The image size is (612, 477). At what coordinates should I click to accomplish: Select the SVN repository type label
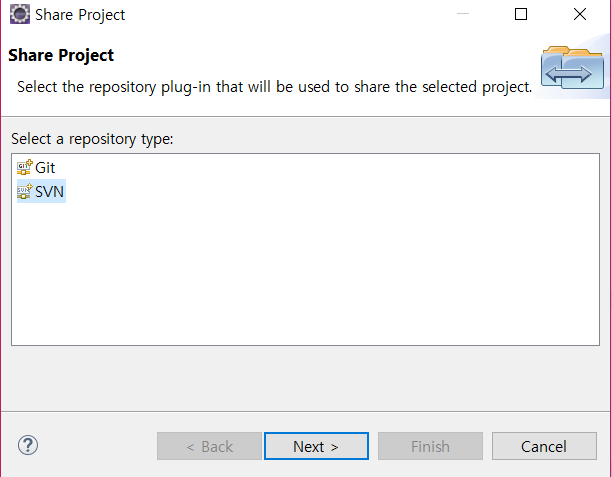(49, 192)
